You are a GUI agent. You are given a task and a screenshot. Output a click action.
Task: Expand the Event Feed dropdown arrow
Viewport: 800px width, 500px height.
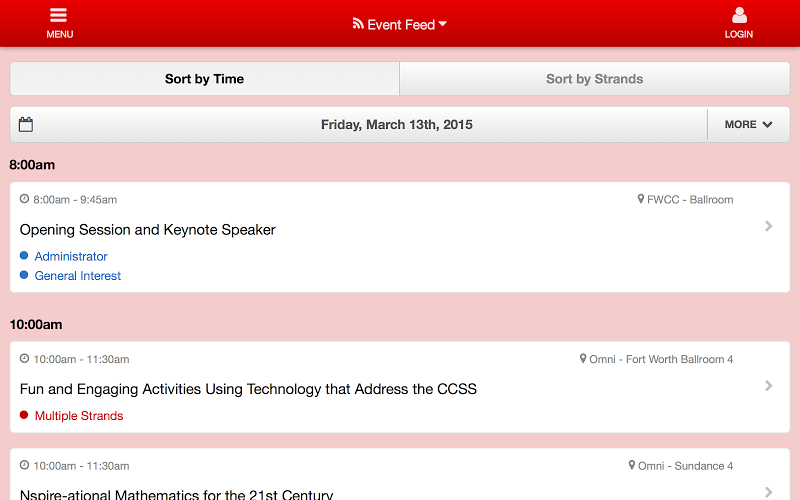point(442,23)
